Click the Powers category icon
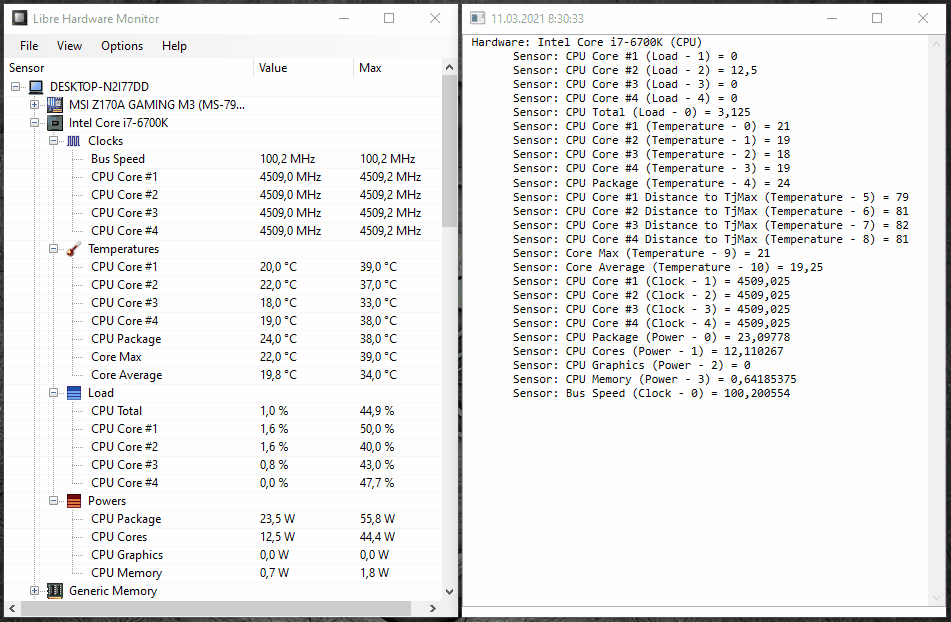Image resolution: width=951 pixels, height=622 pixels. point(73,500)
